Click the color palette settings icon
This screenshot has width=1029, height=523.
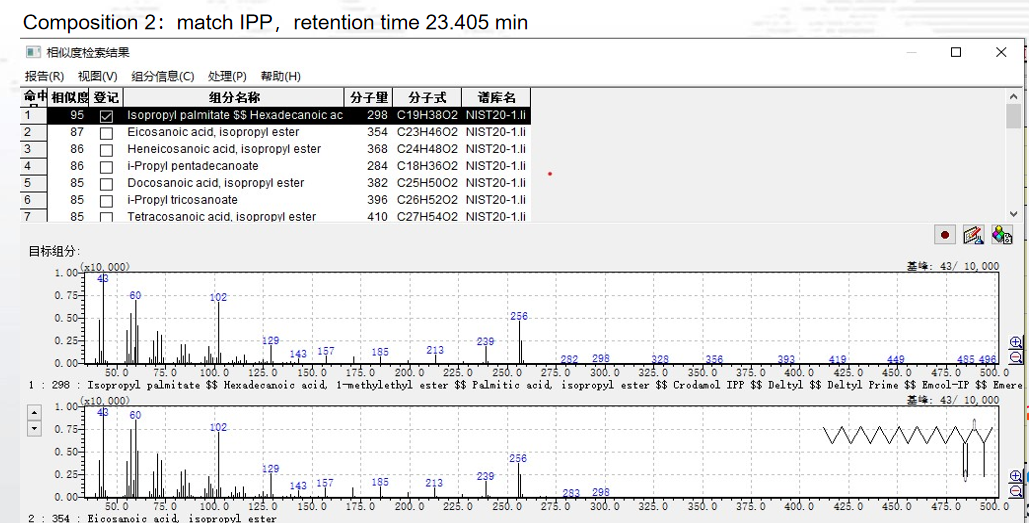tap(1002, 235)
